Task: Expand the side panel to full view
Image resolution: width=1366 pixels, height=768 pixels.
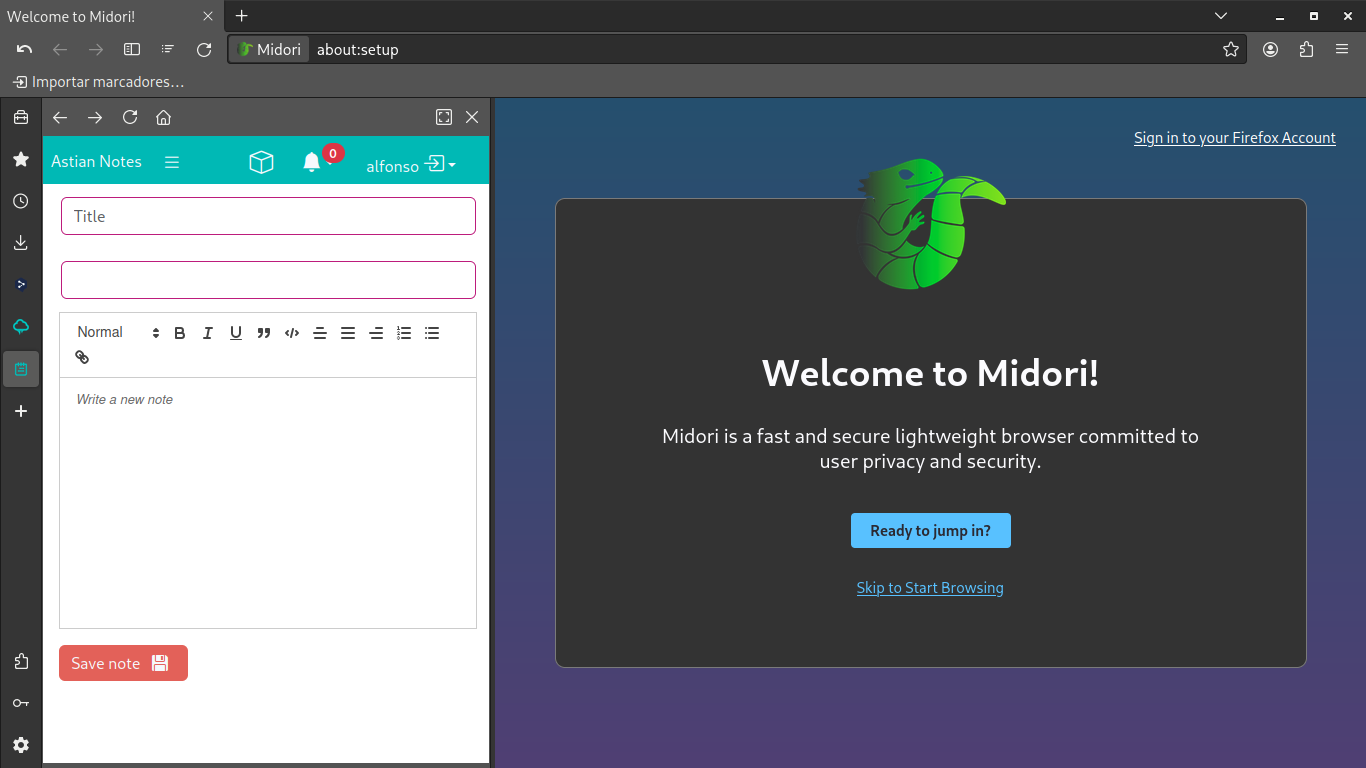Action: click(x=444, y=117)
